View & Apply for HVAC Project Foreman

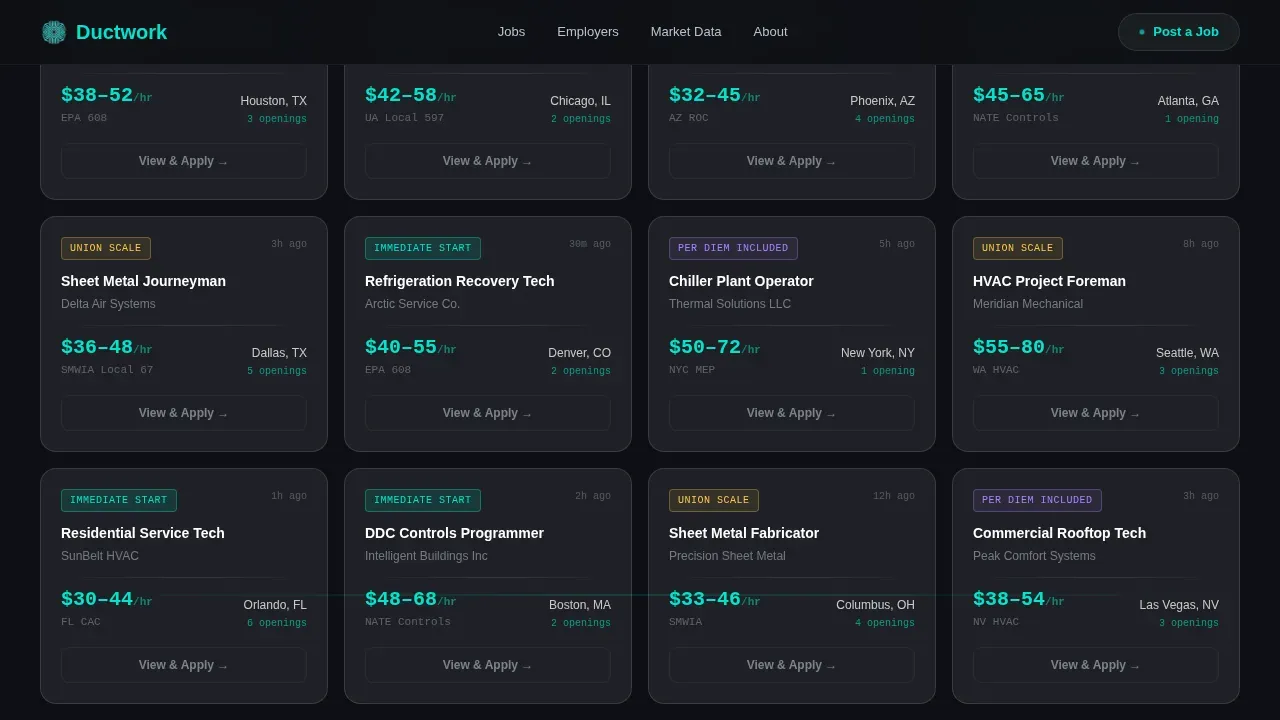(1096, 413)
